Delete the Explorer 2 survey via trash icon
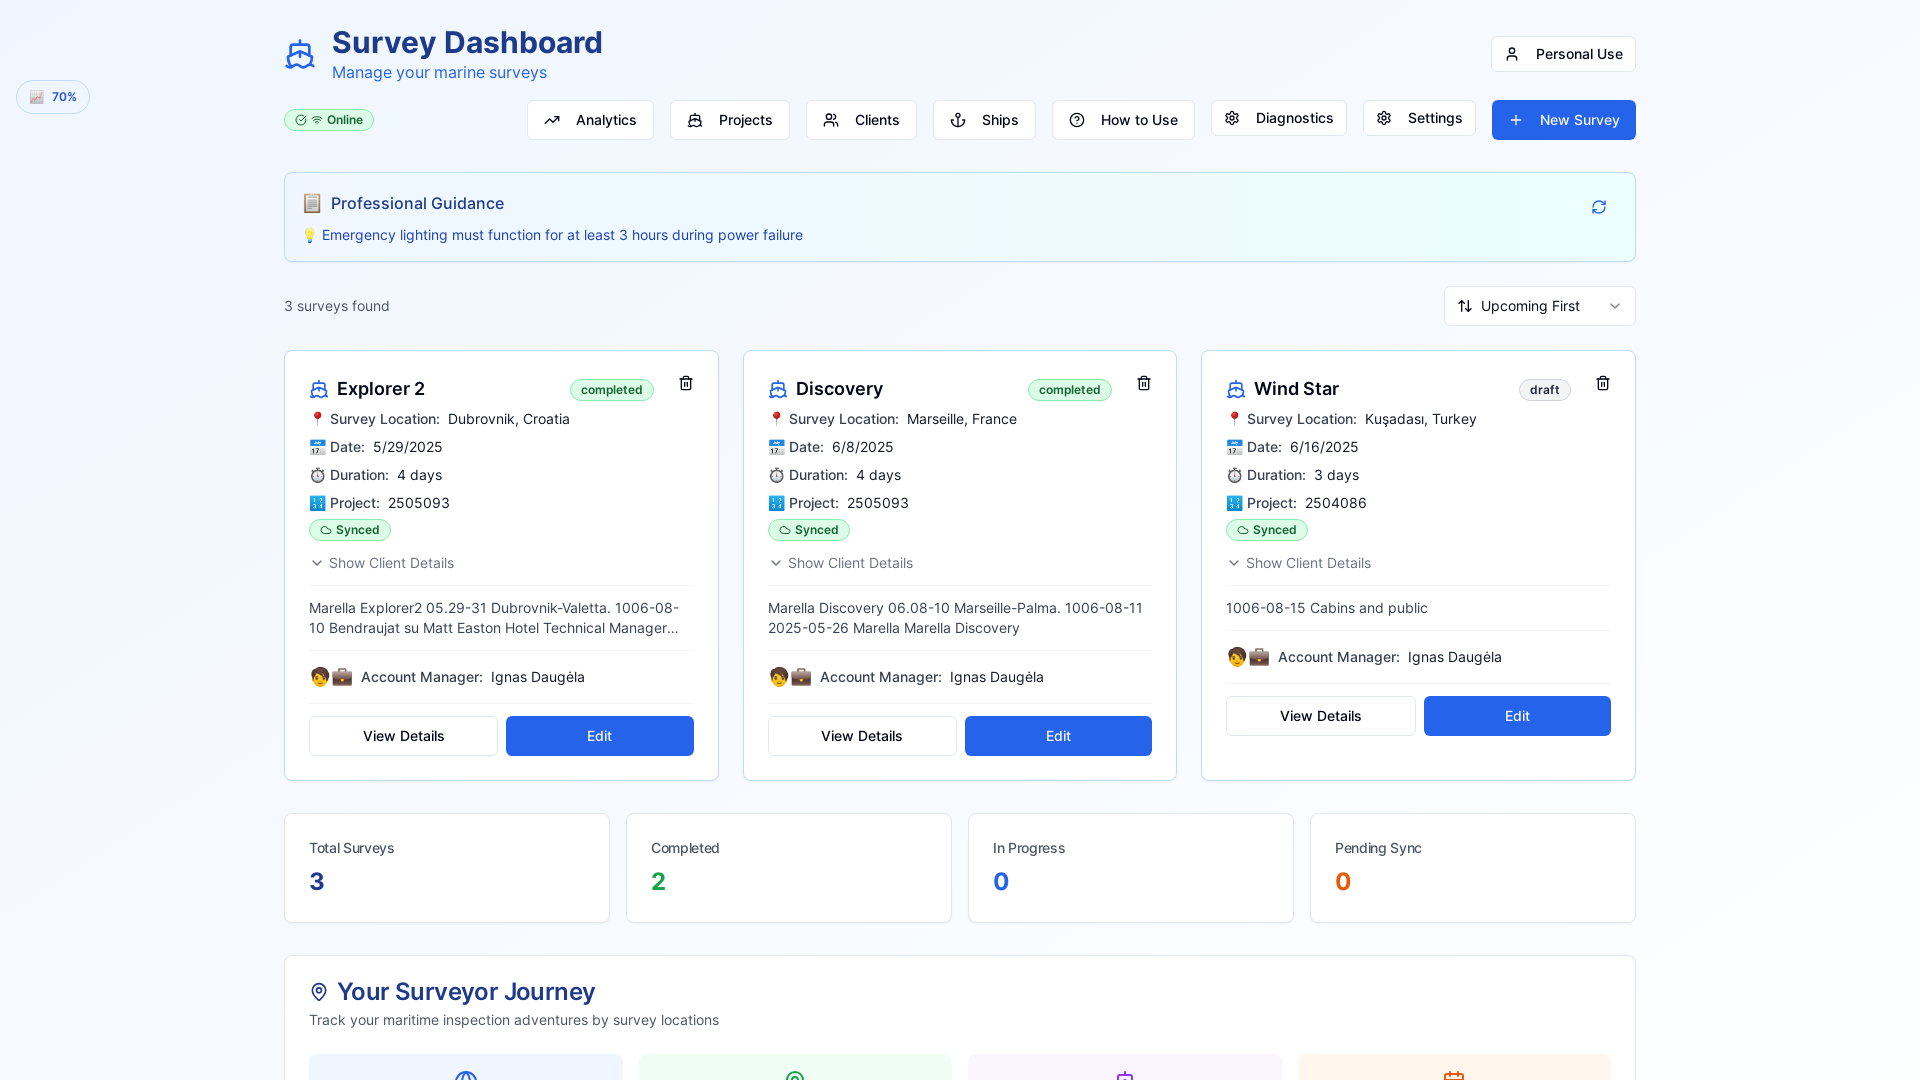This screenshot has width=1920, height=1080. click(x=686, y=383)
